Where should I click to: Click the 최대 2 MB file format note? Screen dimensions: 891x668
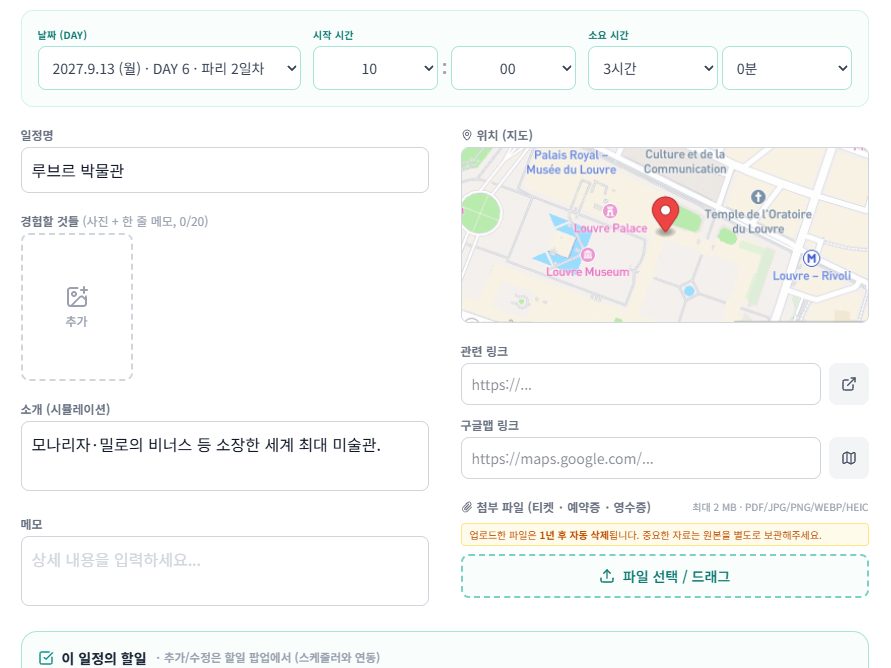780,507
